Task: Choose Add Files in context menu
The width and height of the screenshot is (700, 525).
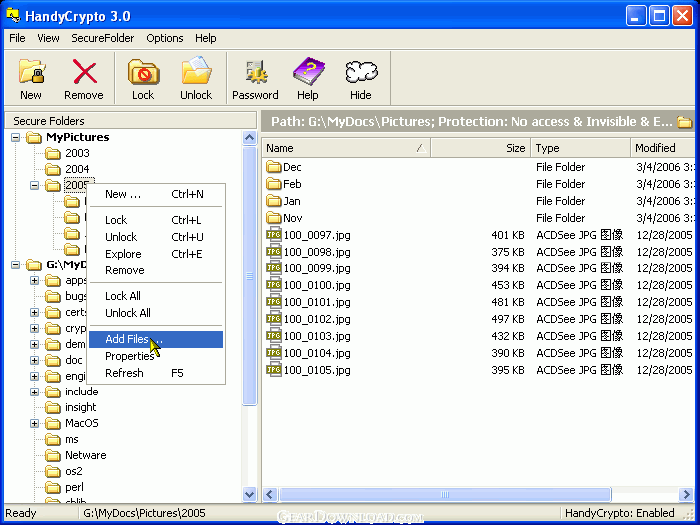Action: click(156, 339)
